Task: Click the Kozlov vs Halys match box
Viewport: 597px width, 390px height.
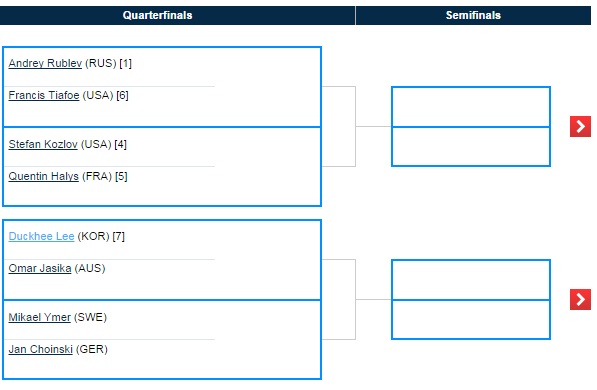Action: (x=162, y=167)
